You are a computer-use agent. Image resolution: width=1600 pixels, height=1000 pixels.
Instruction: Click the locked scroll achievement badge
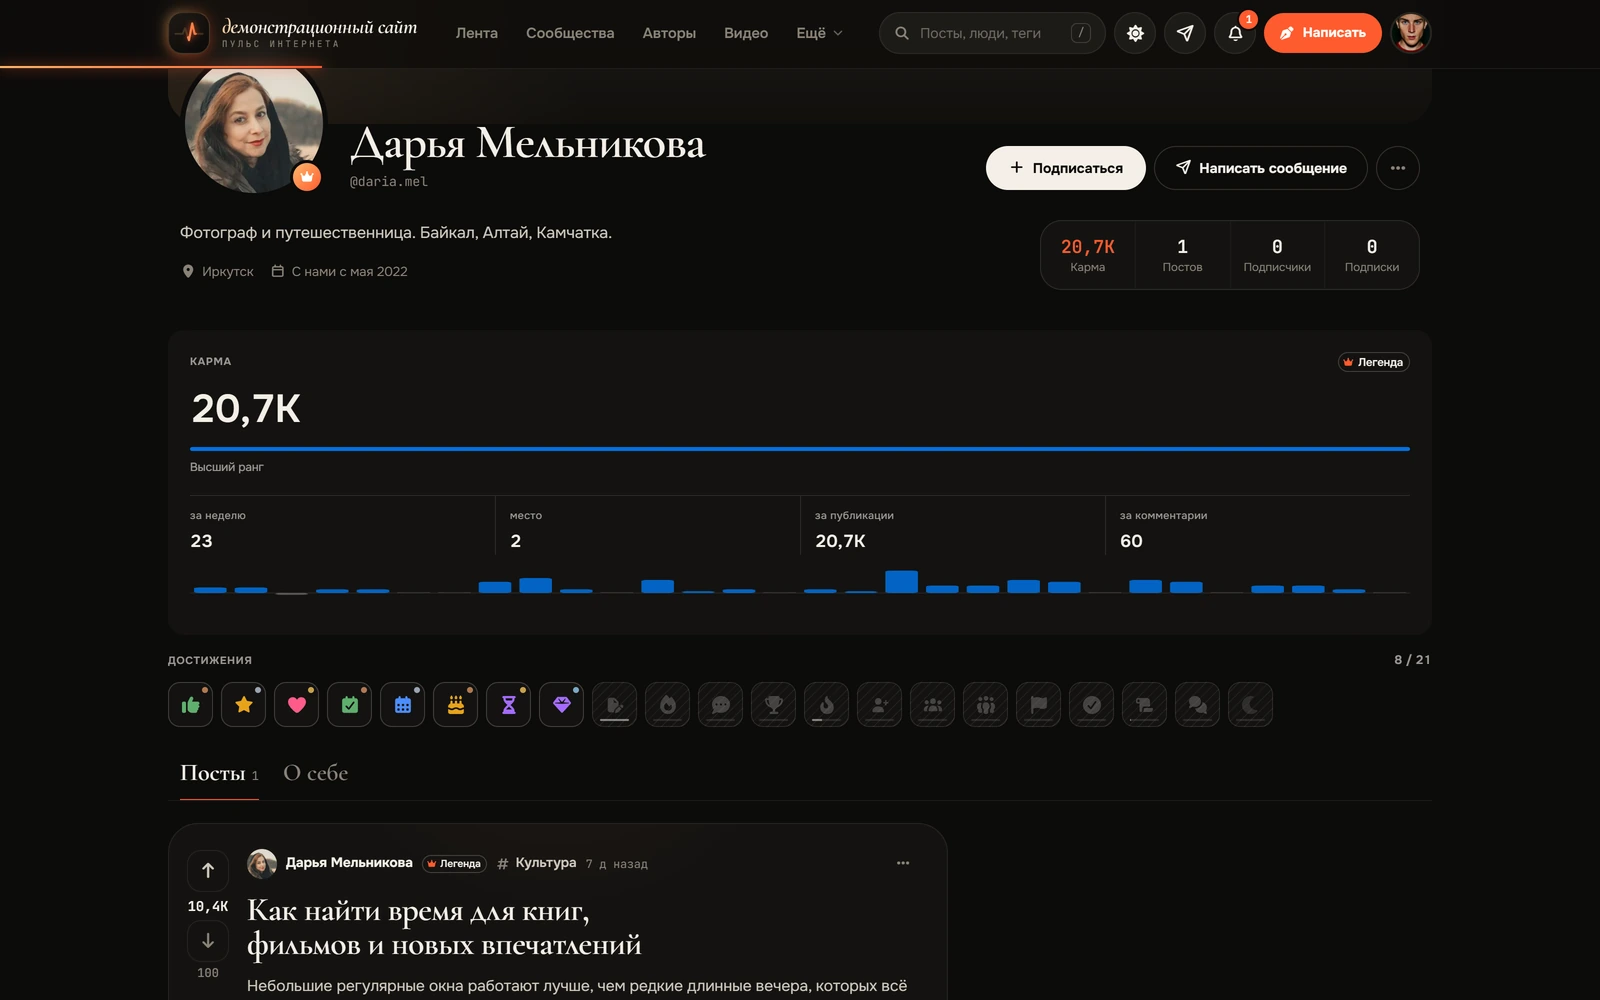click(1144, 705)
